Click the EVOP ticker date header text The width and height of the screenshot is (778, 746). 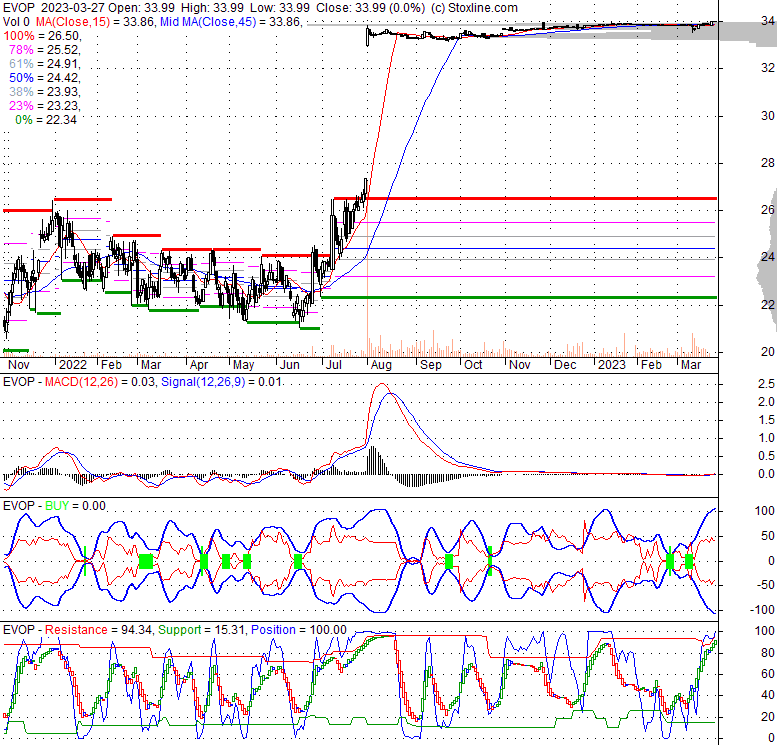coord(53,8)
